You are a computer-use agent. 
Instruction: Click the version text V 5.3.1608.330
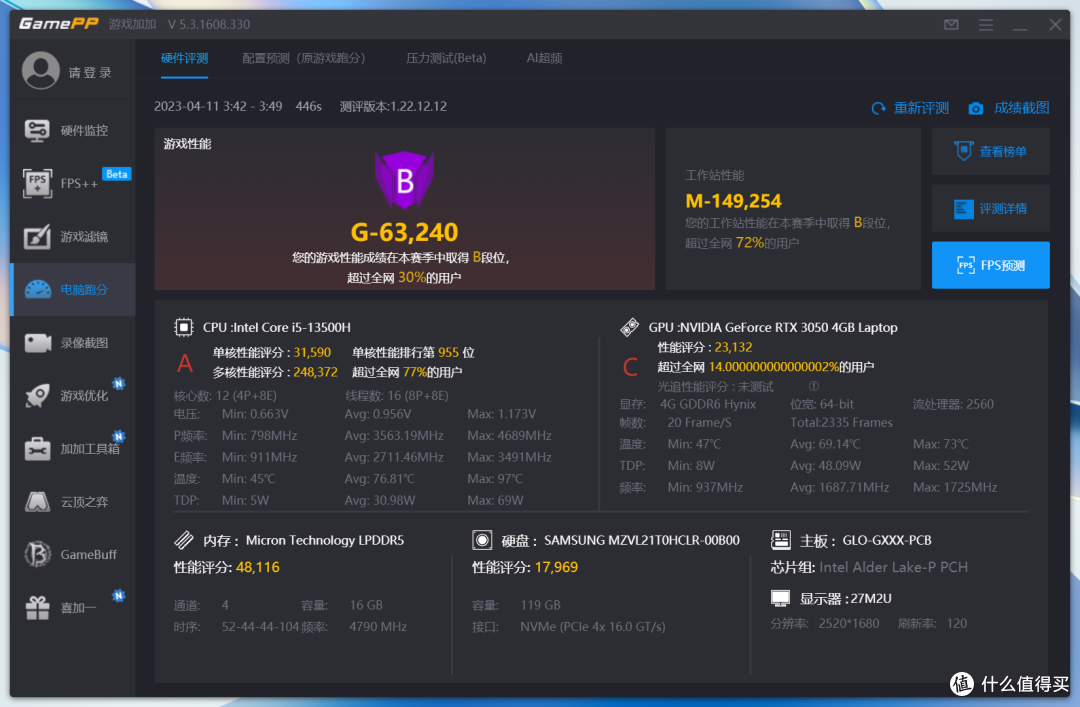(209, 24)
